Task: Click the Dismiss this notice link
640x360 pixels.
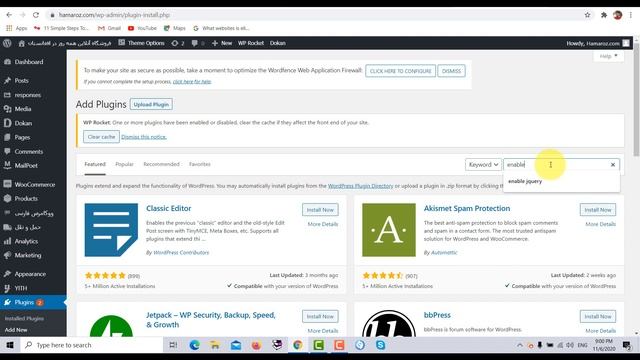Action: pyautogui.click(x=144, y=137)
